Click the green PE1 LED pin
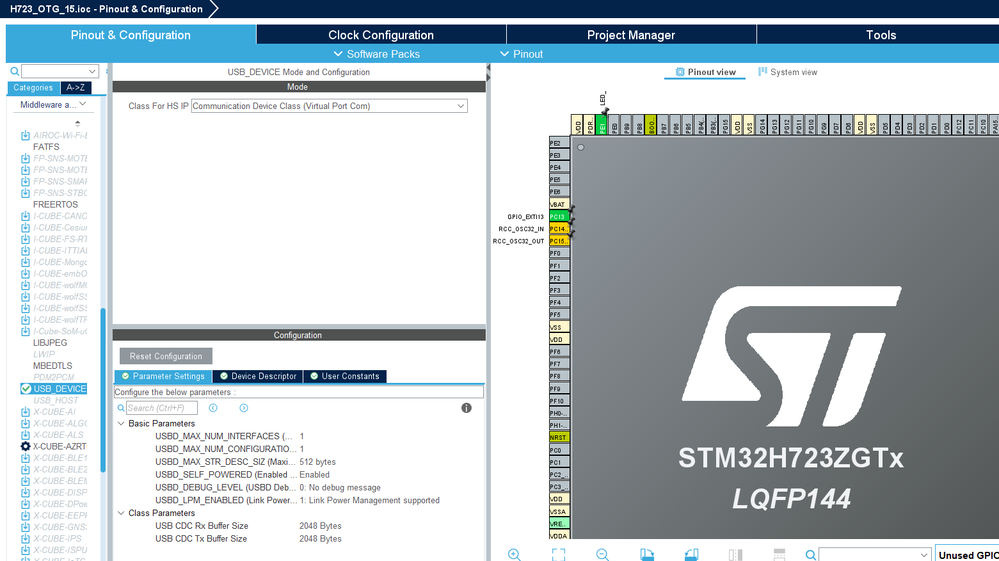This screenshot has height=561, width=999. pyautogui.click(x=602, y=125)
